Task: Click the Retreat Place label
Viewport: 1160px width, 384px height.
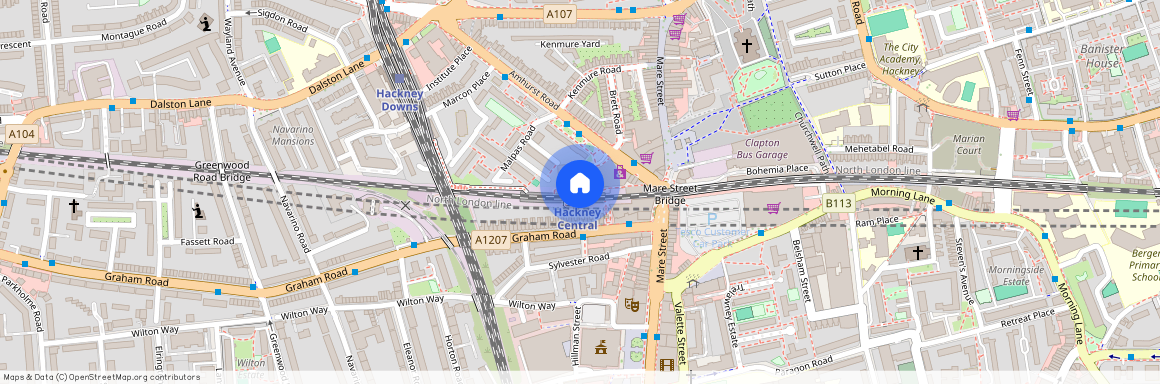Action: tap(1028, 319)
